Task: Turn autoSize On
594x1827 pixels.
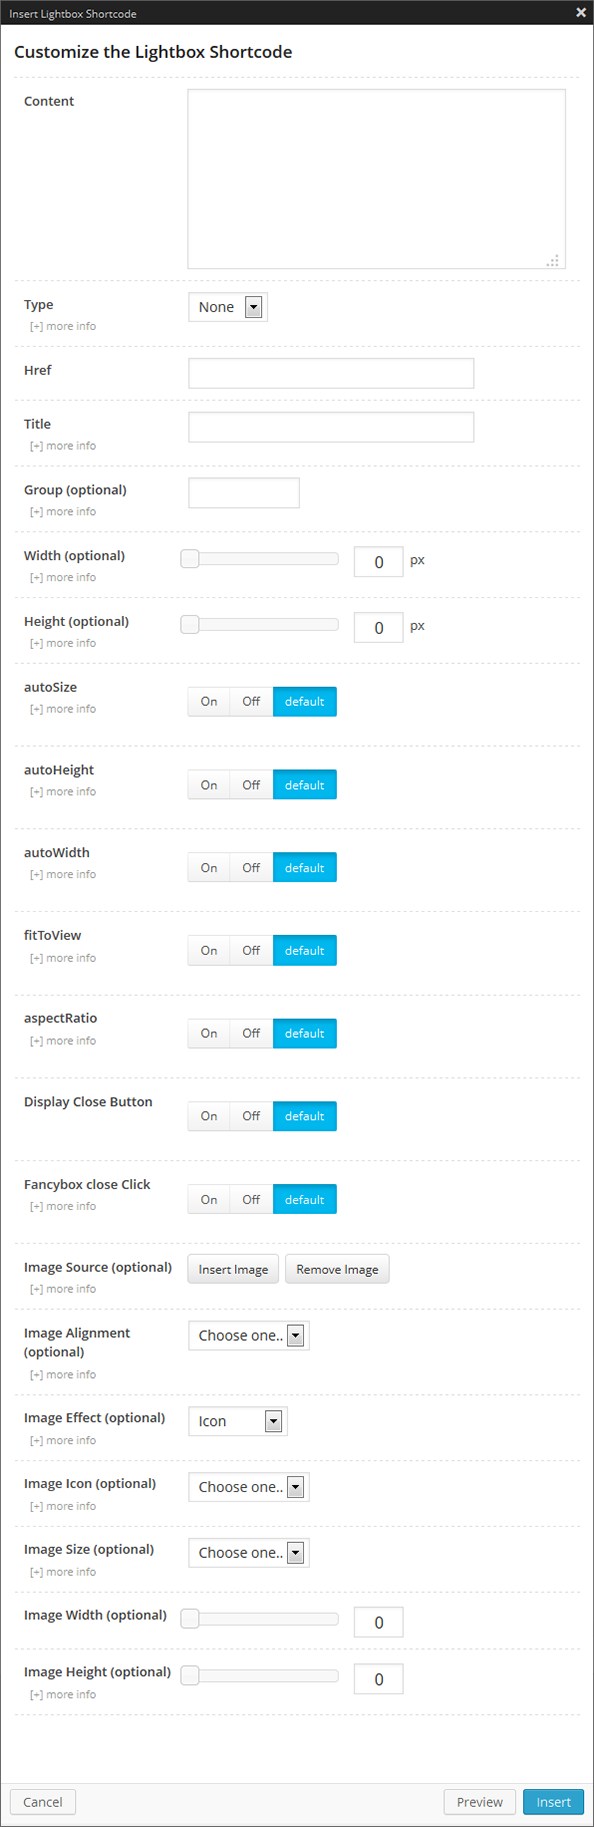Action: pos(208,701)
